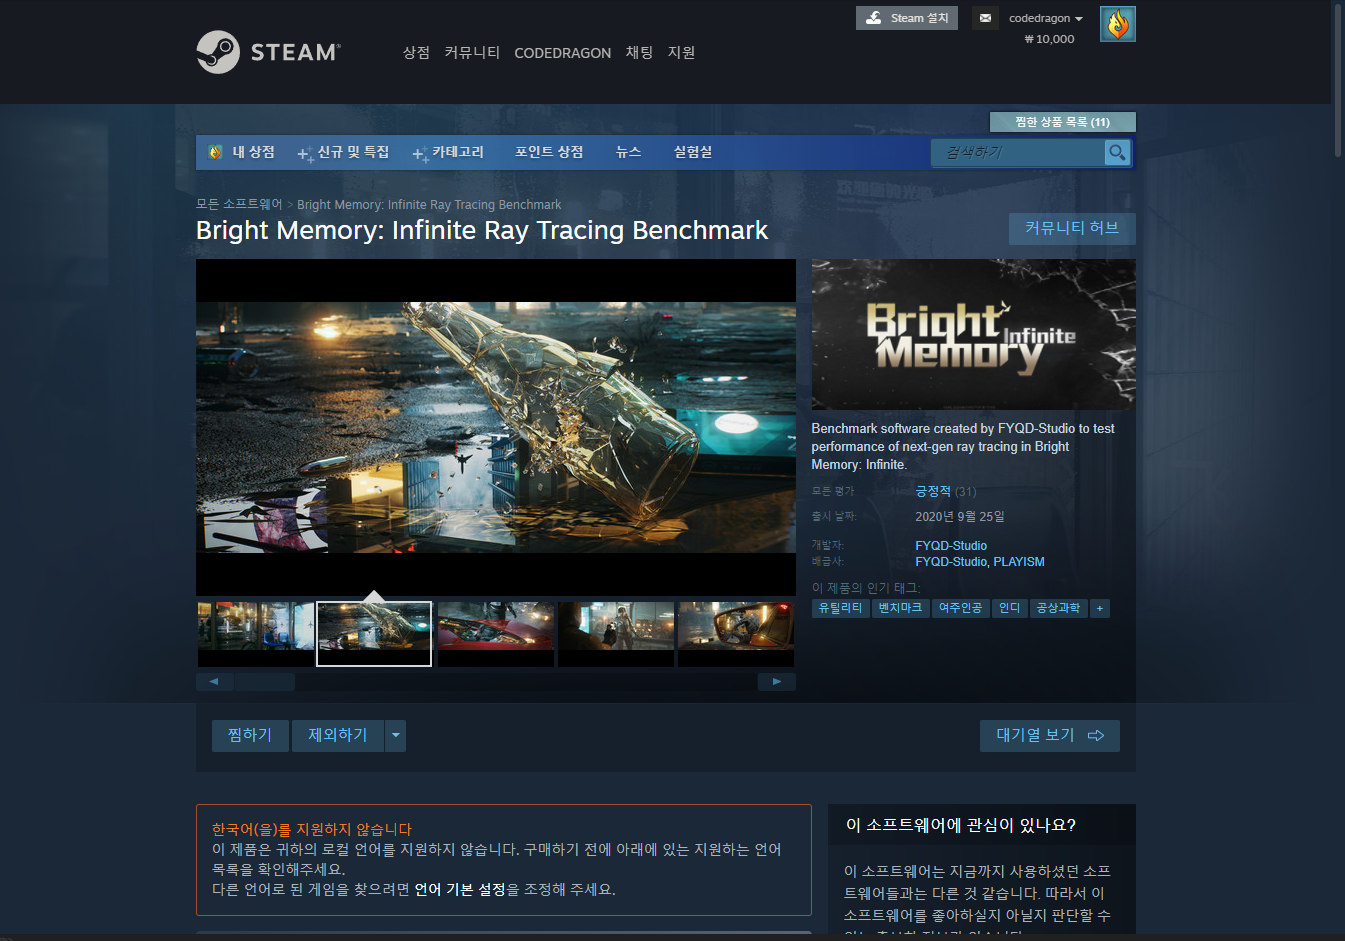The height and width of the screenshot is (941, 1345).
Task: Open publisher PLAYISM link
Action: click(1019, 562)
